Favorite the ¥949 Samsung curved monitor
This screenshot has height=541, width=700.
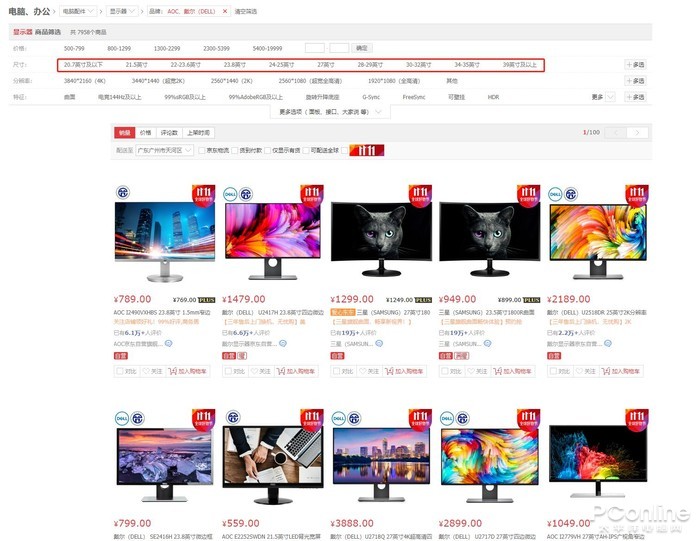click(478, 371)
